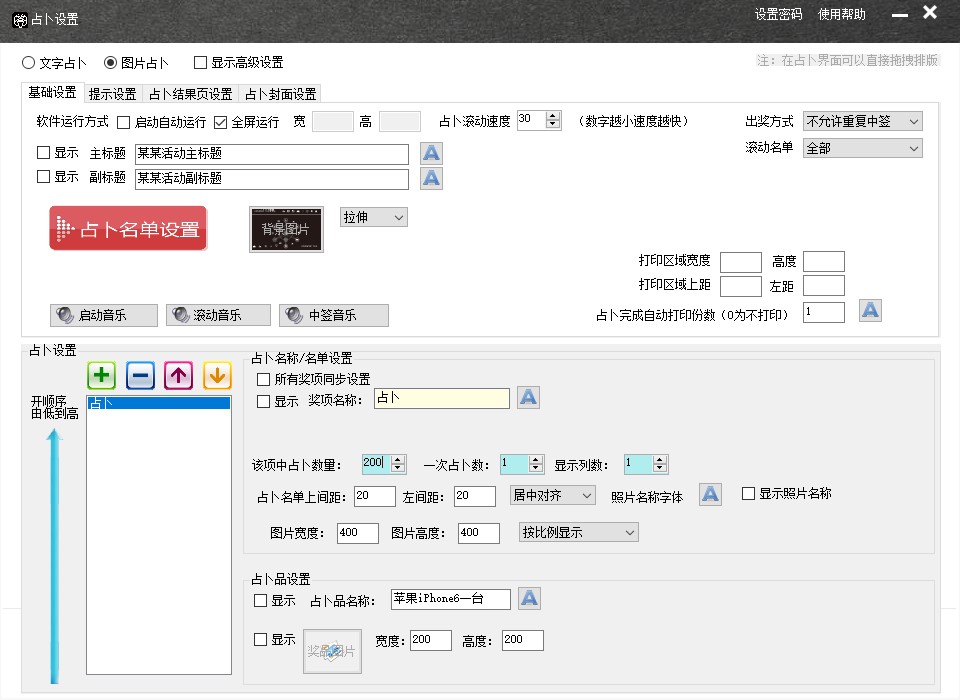Open font settings for main title 主标题
The width and height of the screenshot is (960, 700).
pos(431,153)
